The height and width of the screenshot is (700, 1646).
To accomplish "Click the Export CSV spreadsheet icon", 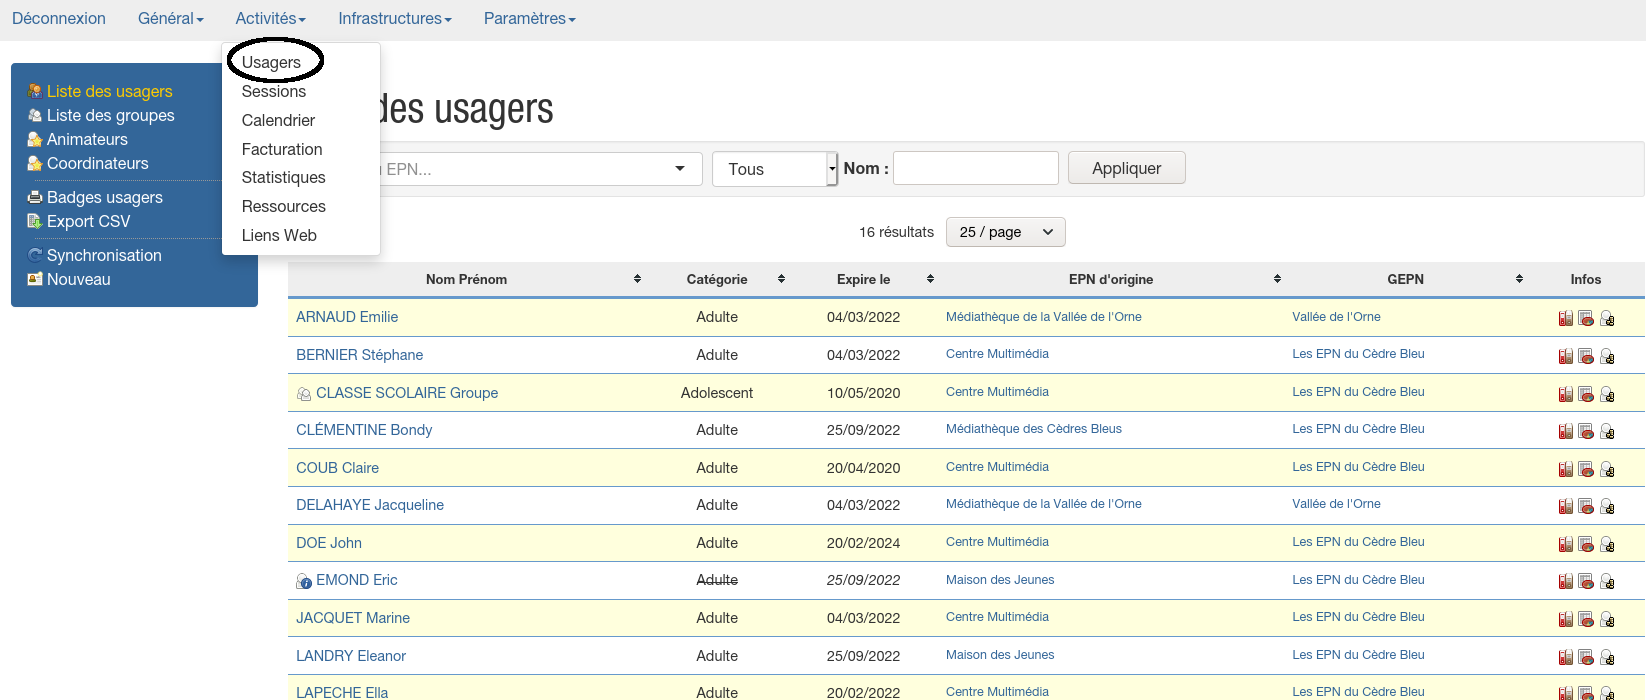I will tap(35, 222).
